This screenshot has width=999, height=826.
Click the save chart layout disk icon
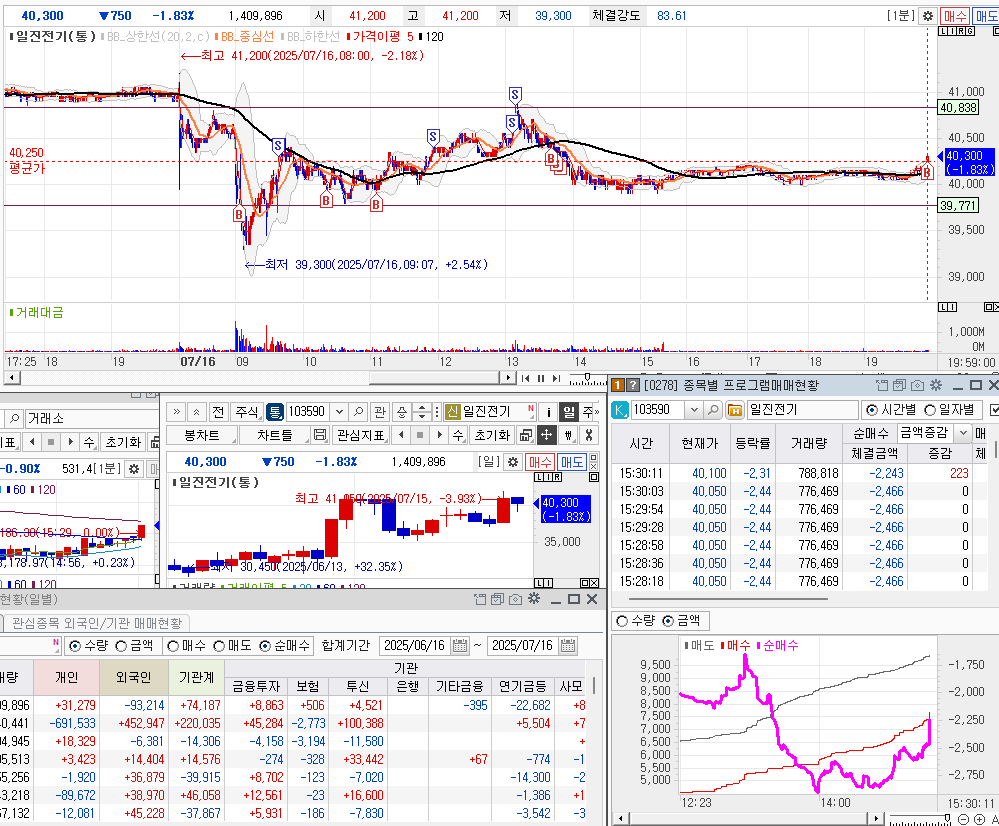[x=320, y=435]
